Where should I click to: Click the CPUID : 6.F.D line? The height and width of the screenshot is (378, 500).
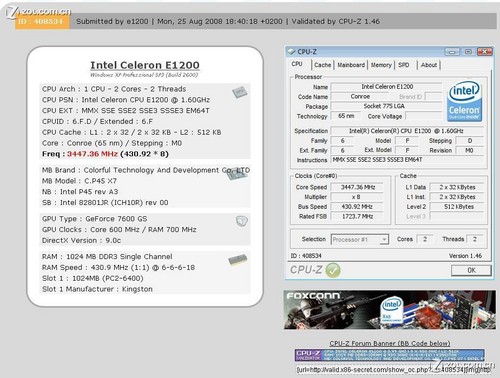pos(97,121)
